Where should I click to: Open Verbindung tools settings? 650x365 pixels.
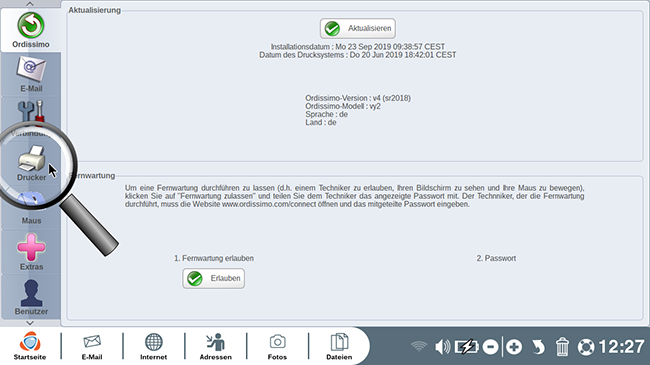[31, 119]
